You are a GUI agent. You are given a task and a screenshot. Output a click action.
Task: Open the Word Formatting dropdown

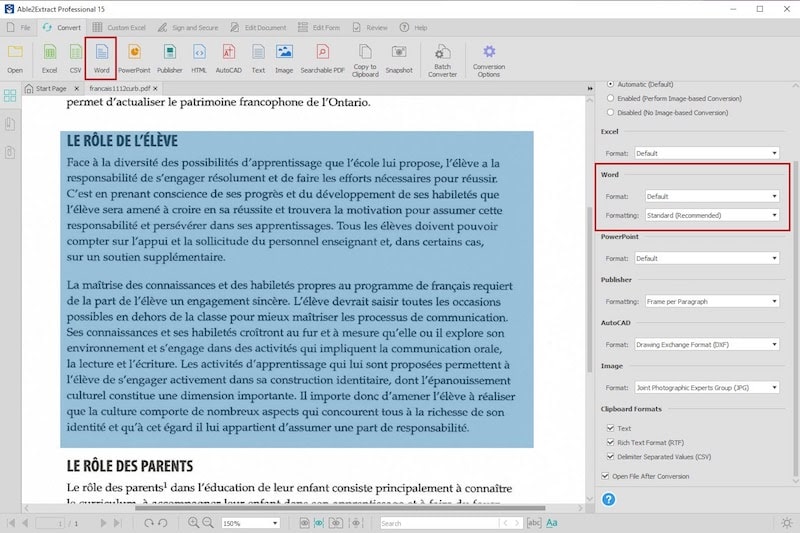712,215
